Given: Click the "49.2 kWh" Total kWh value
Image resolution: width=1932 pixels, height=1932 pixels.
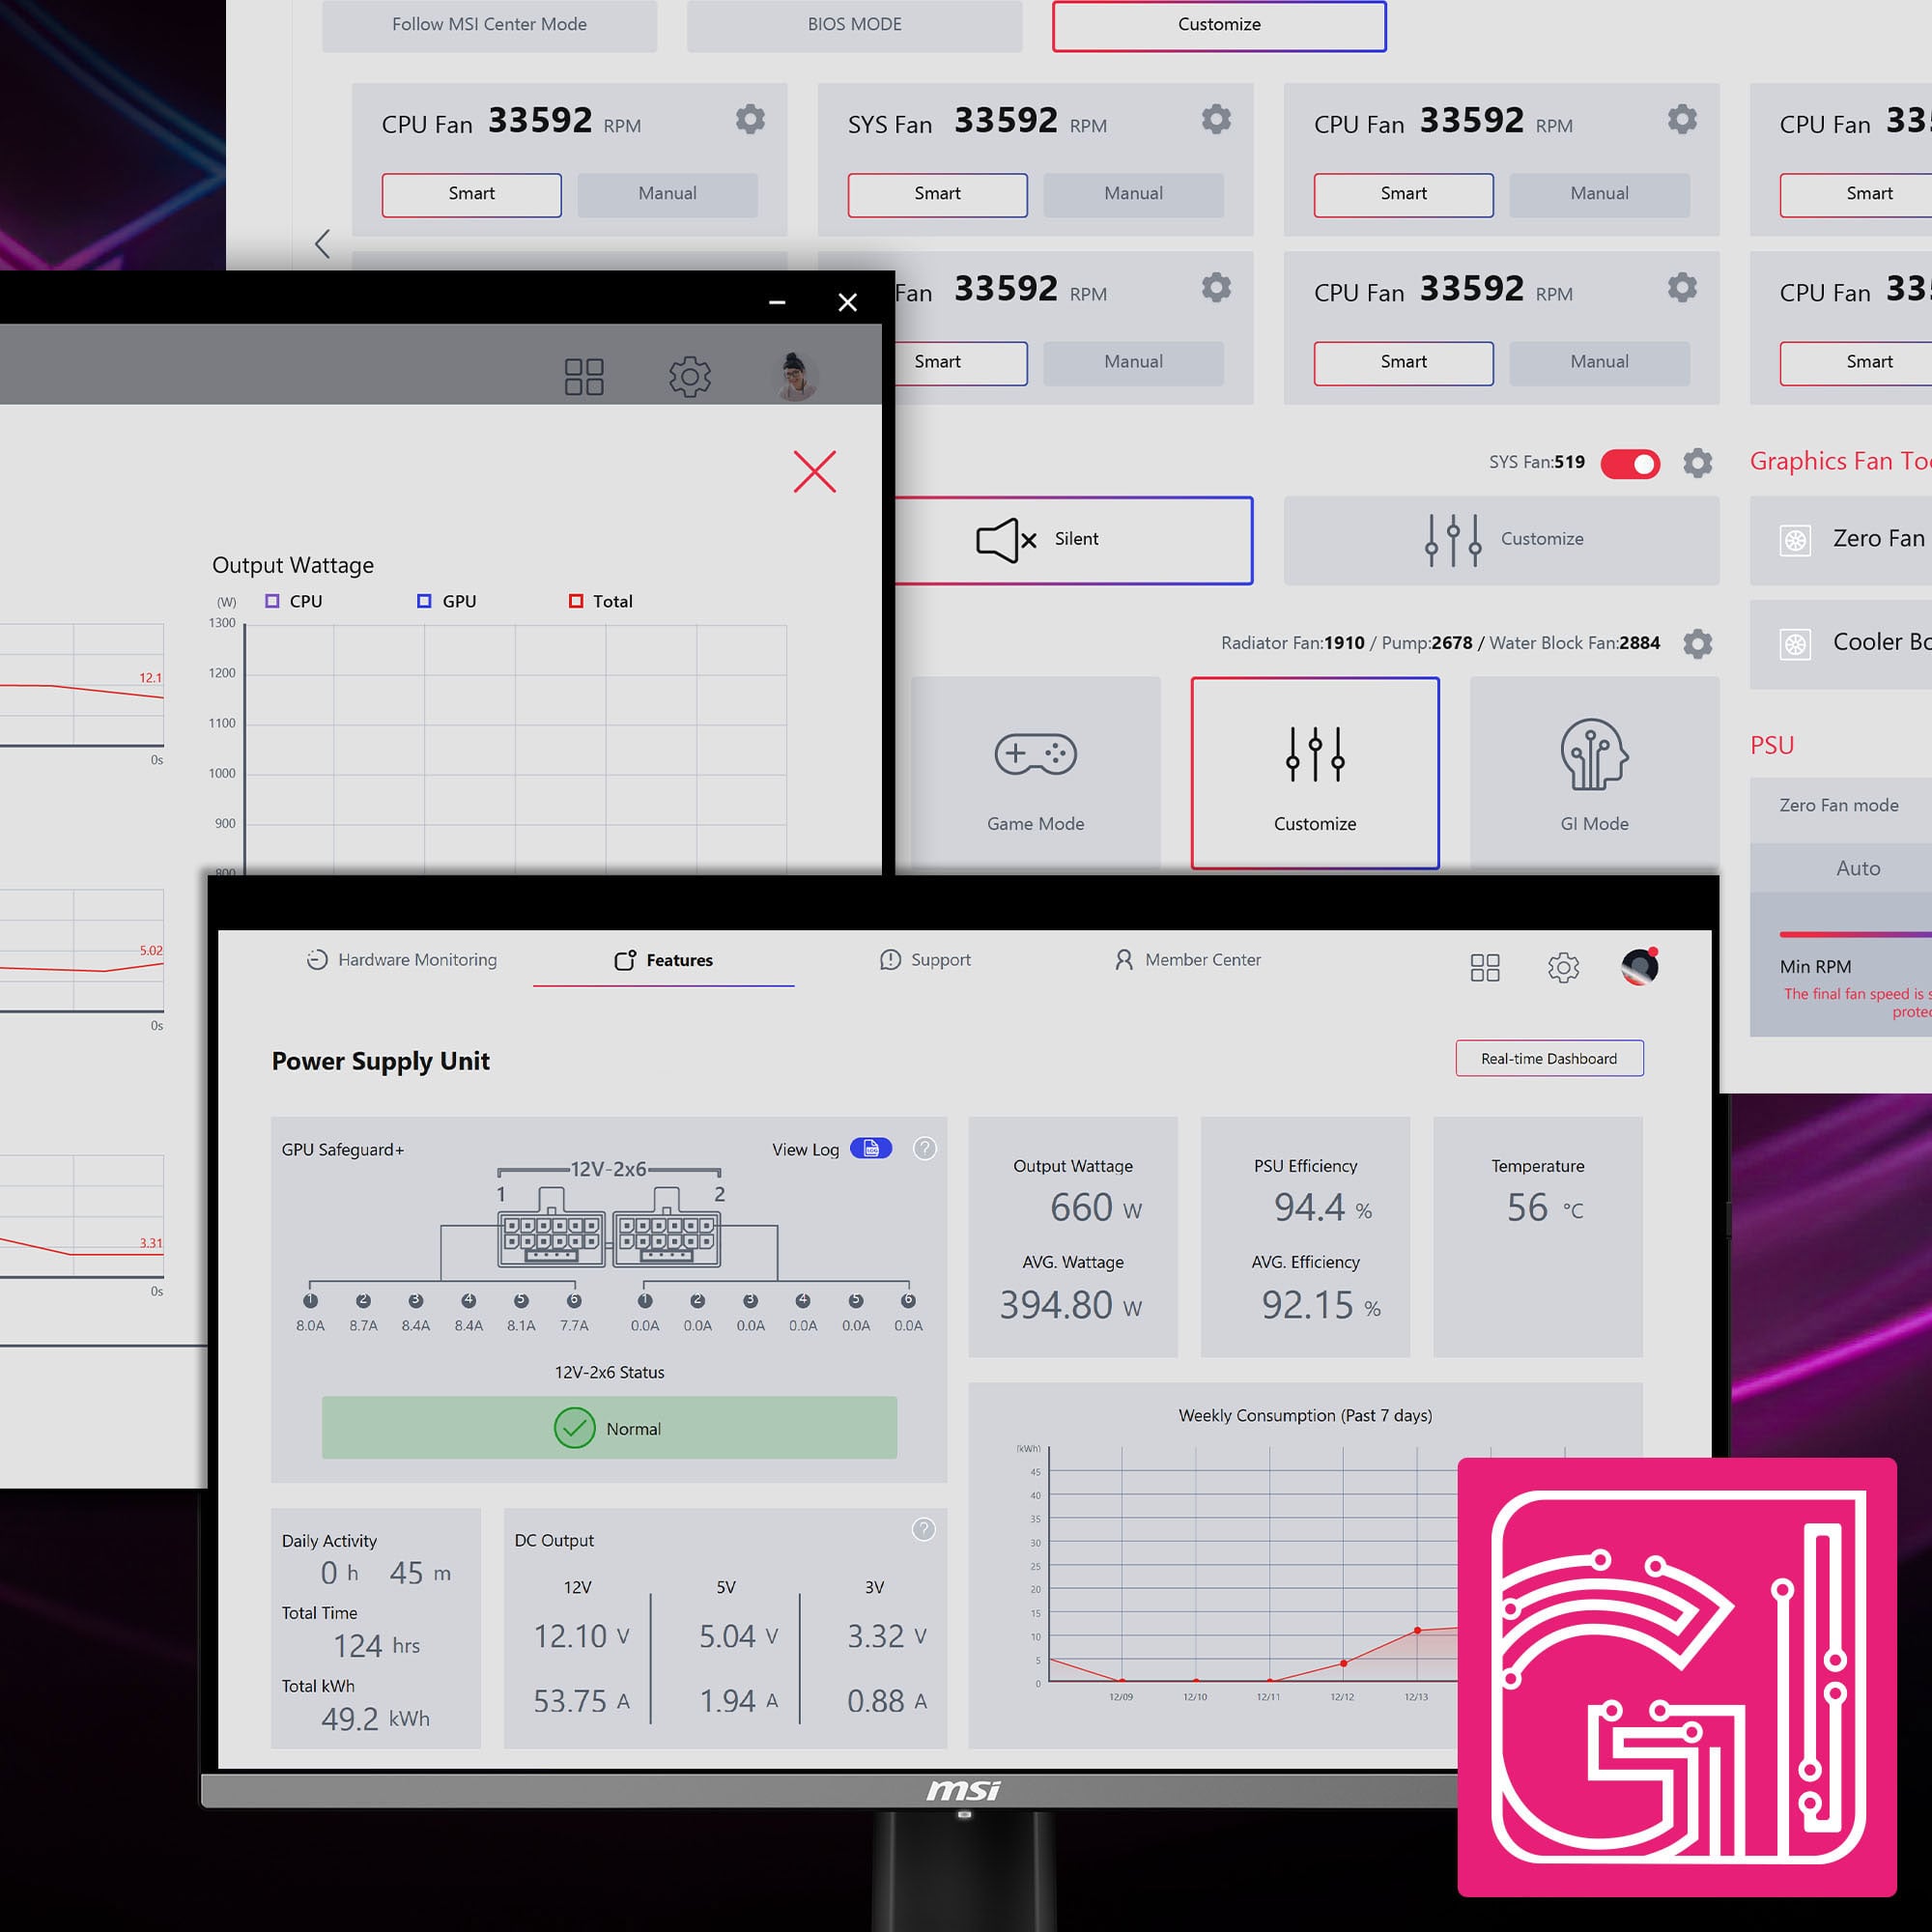Looking at the screenshot, I should pyautogui.click(x=375, y=1719).
